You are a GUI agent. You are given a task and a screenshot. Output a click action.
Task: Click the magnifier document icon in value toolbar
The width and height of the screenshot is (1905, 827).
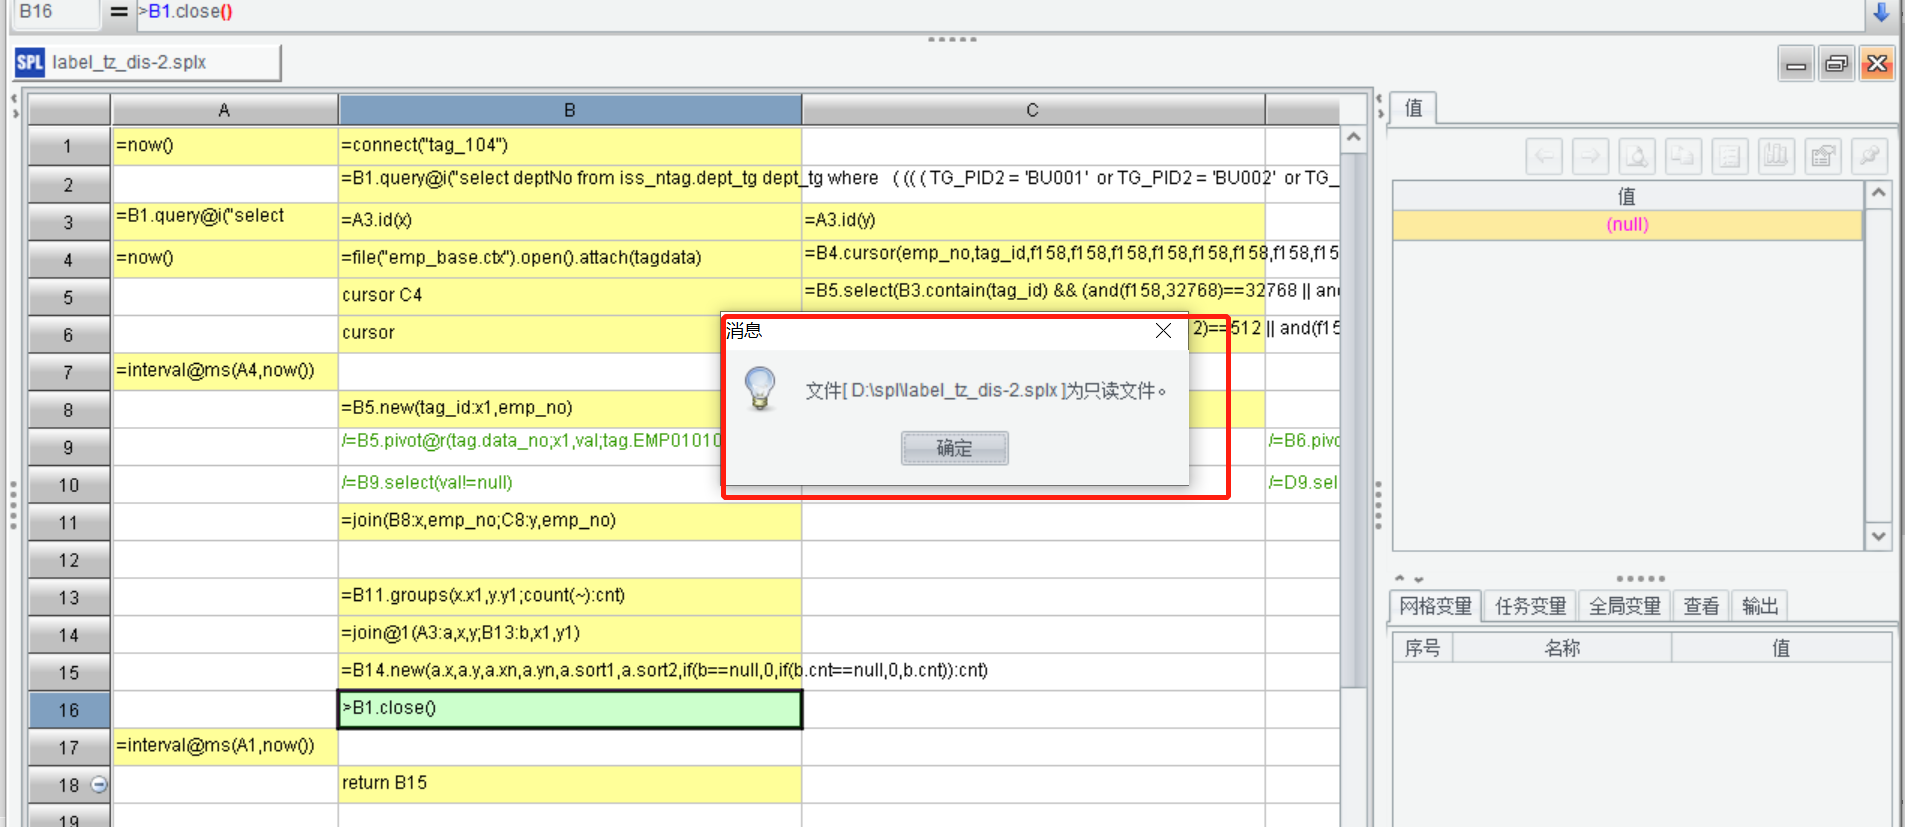coord(1637,156)
